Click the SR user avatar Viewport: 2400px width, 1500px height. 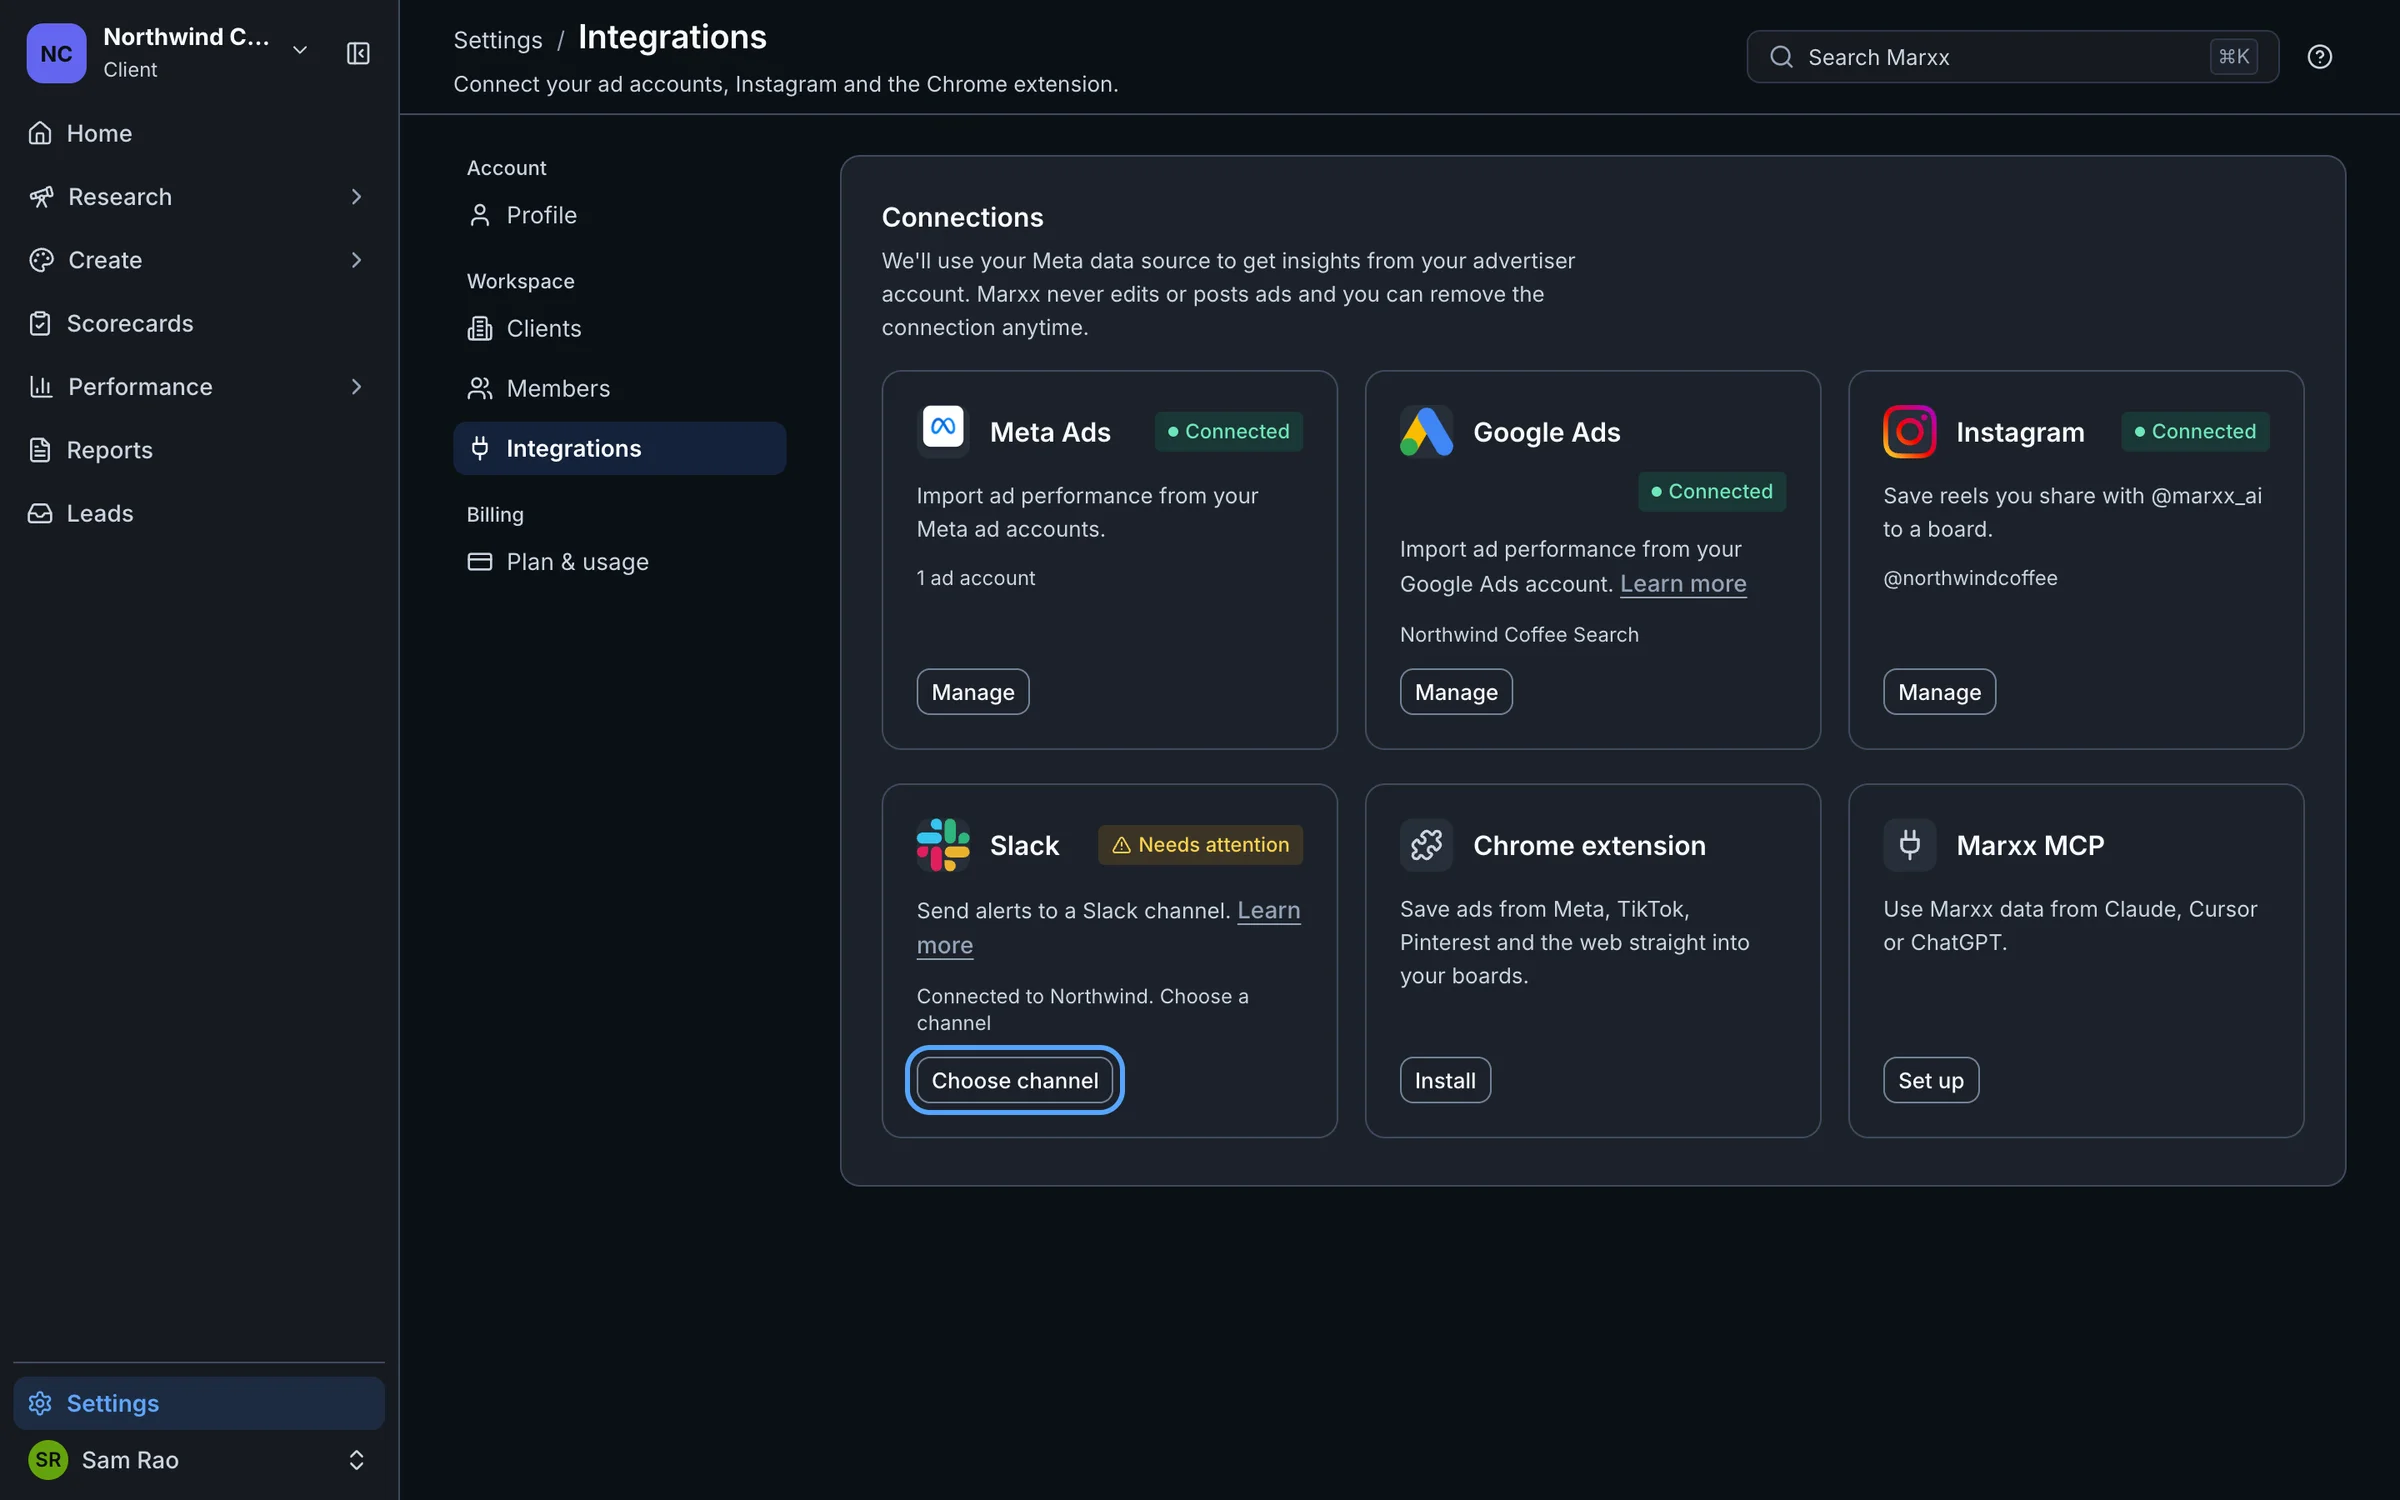tap(48, 1460)
